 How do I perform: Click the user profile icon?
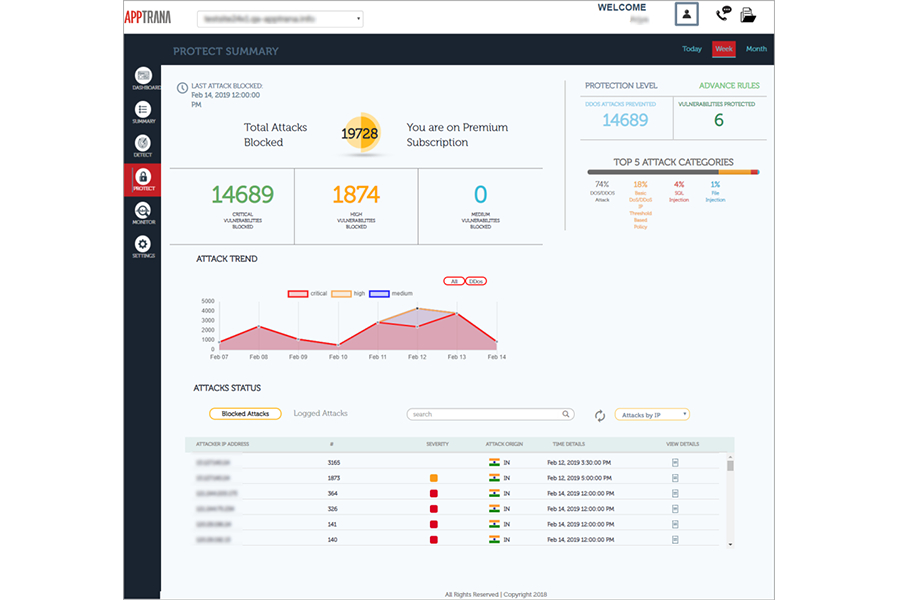(685, 15)
